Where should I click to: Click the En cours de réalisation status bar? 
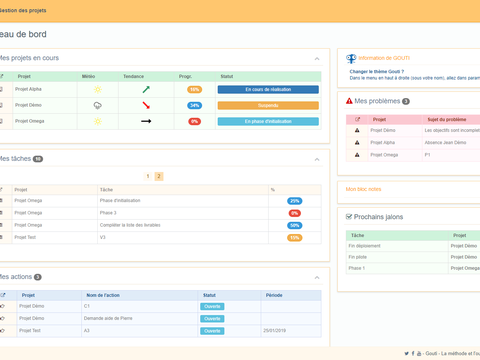[x=268, y=89]
